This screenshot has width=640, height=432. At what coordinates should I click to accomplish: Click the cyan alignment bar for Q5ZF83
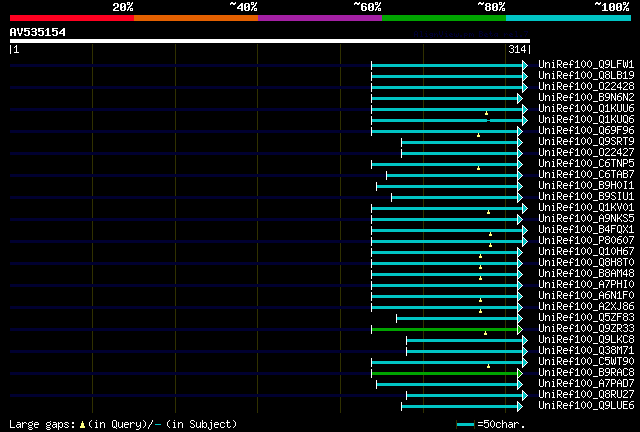[457, 318]
